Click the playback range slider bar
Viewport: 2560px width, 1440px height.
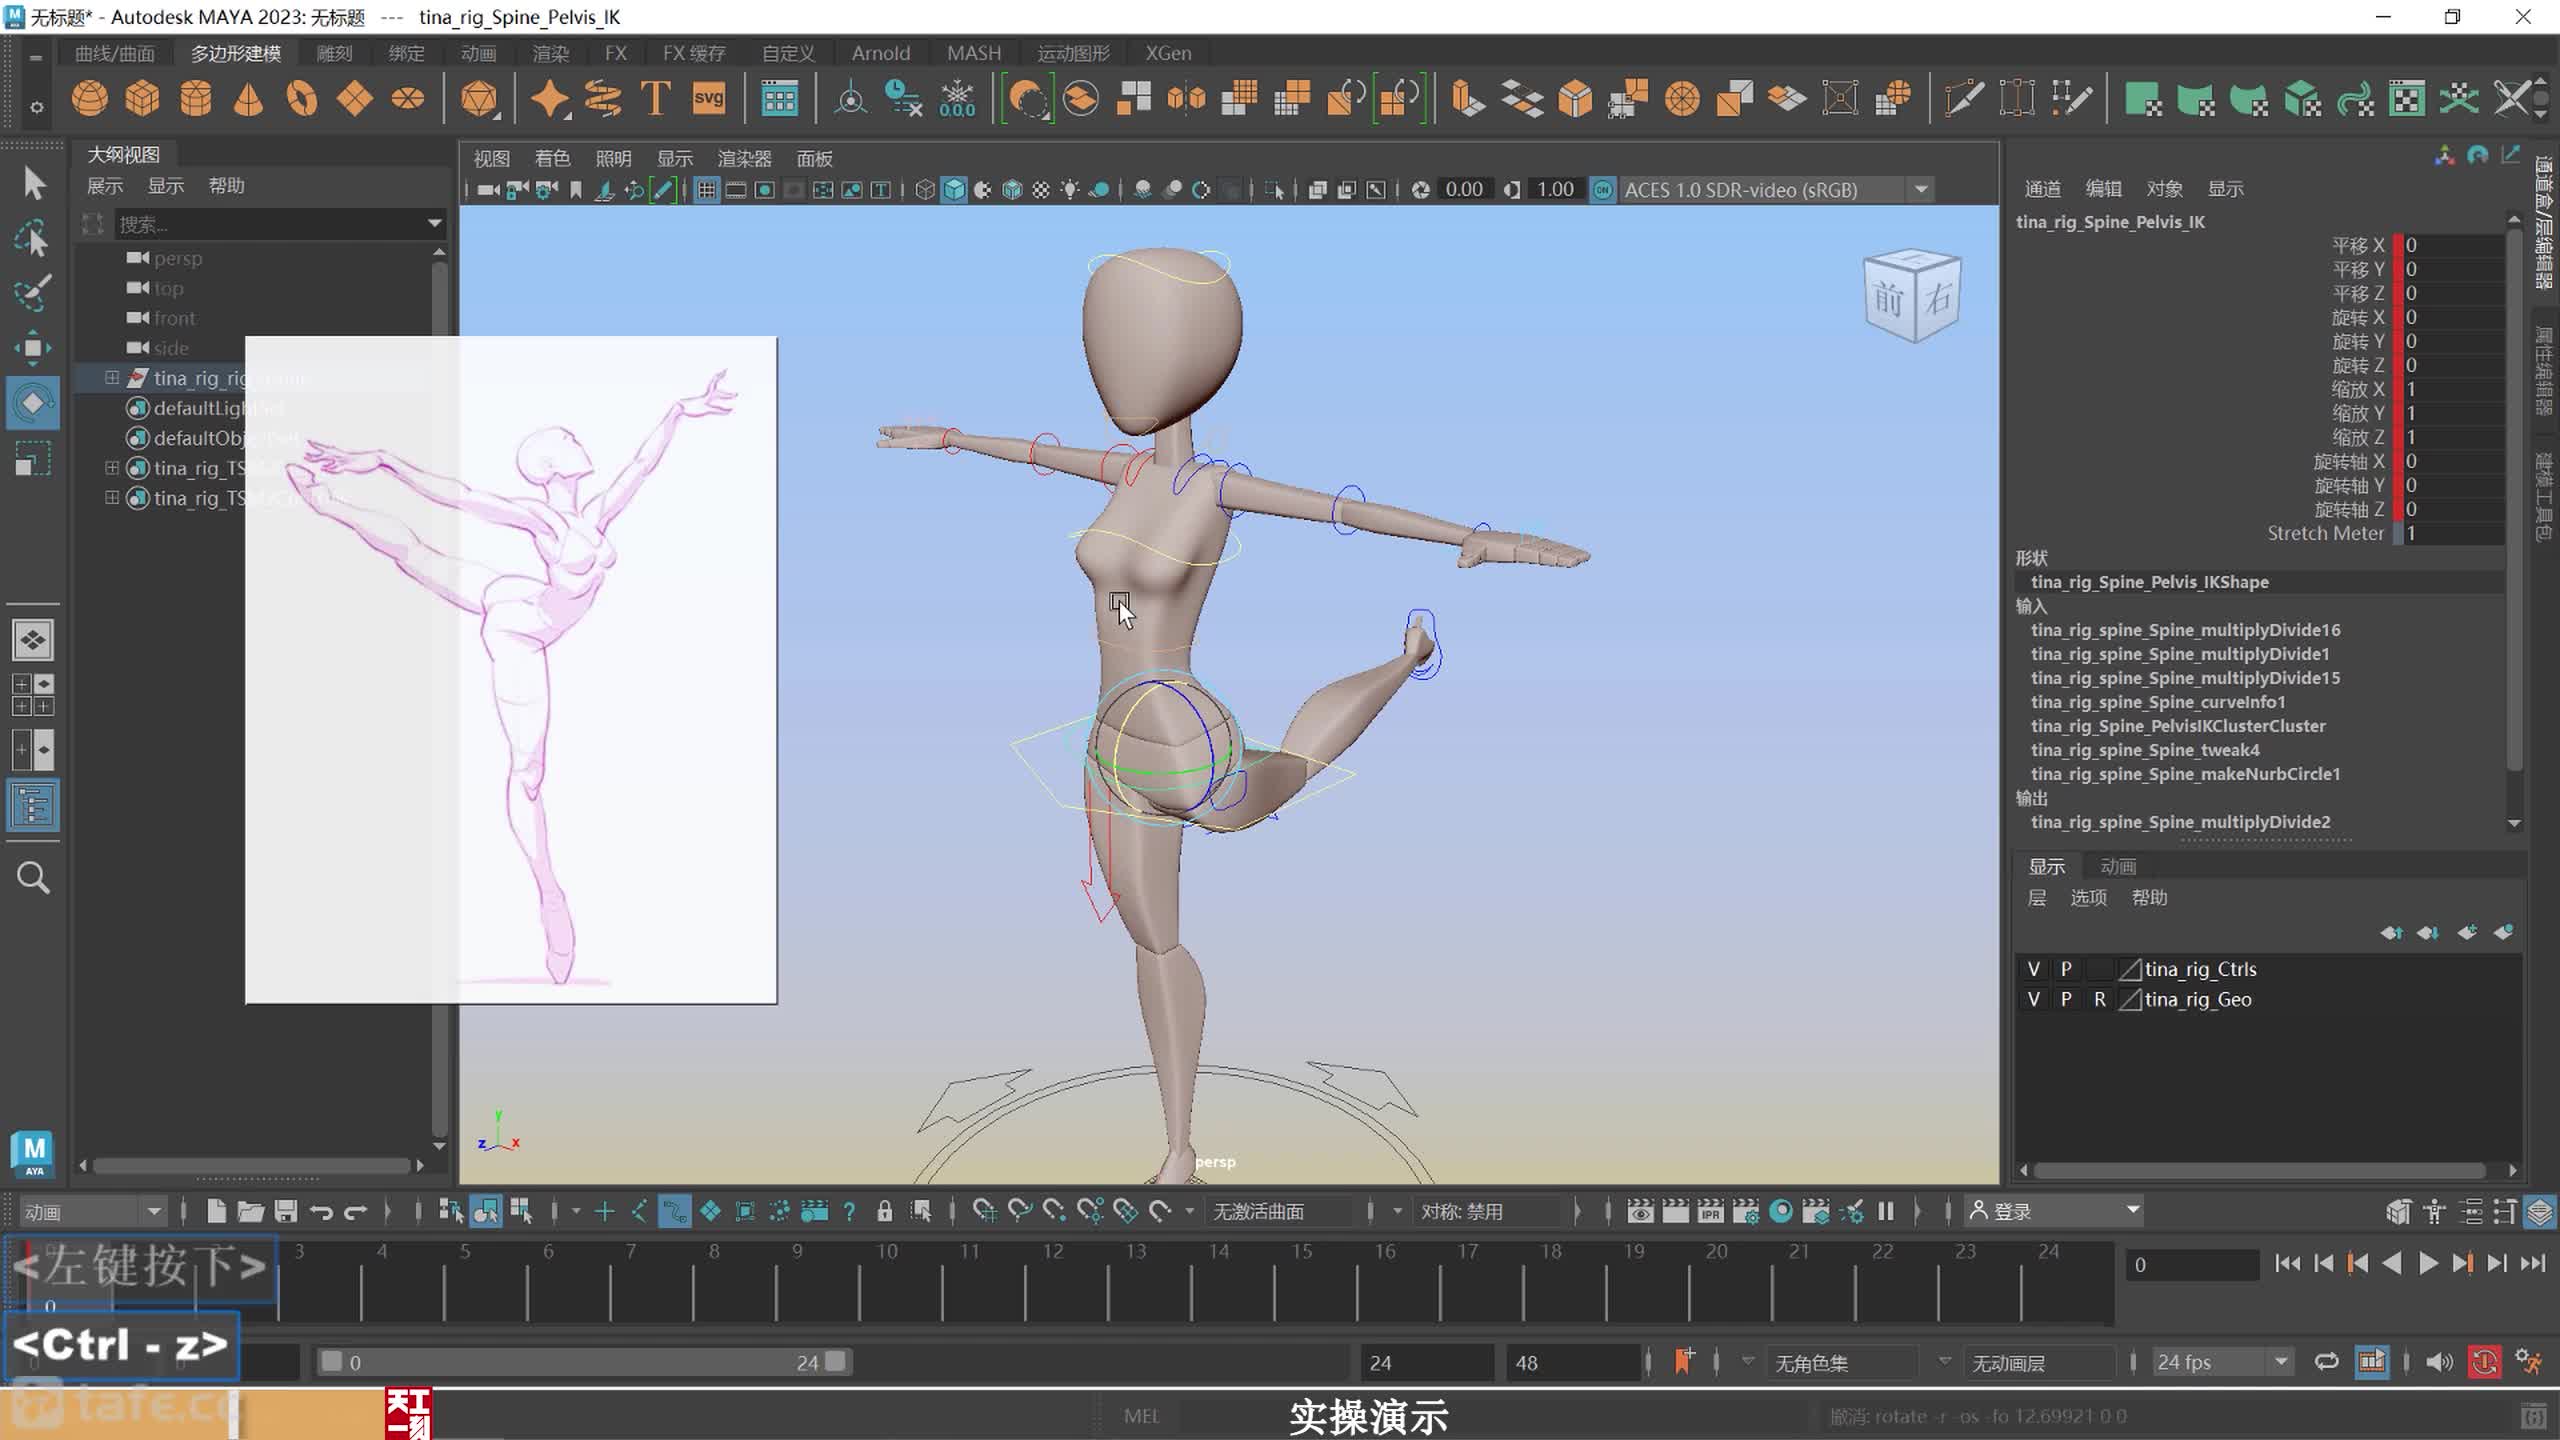click(584, 1362)
